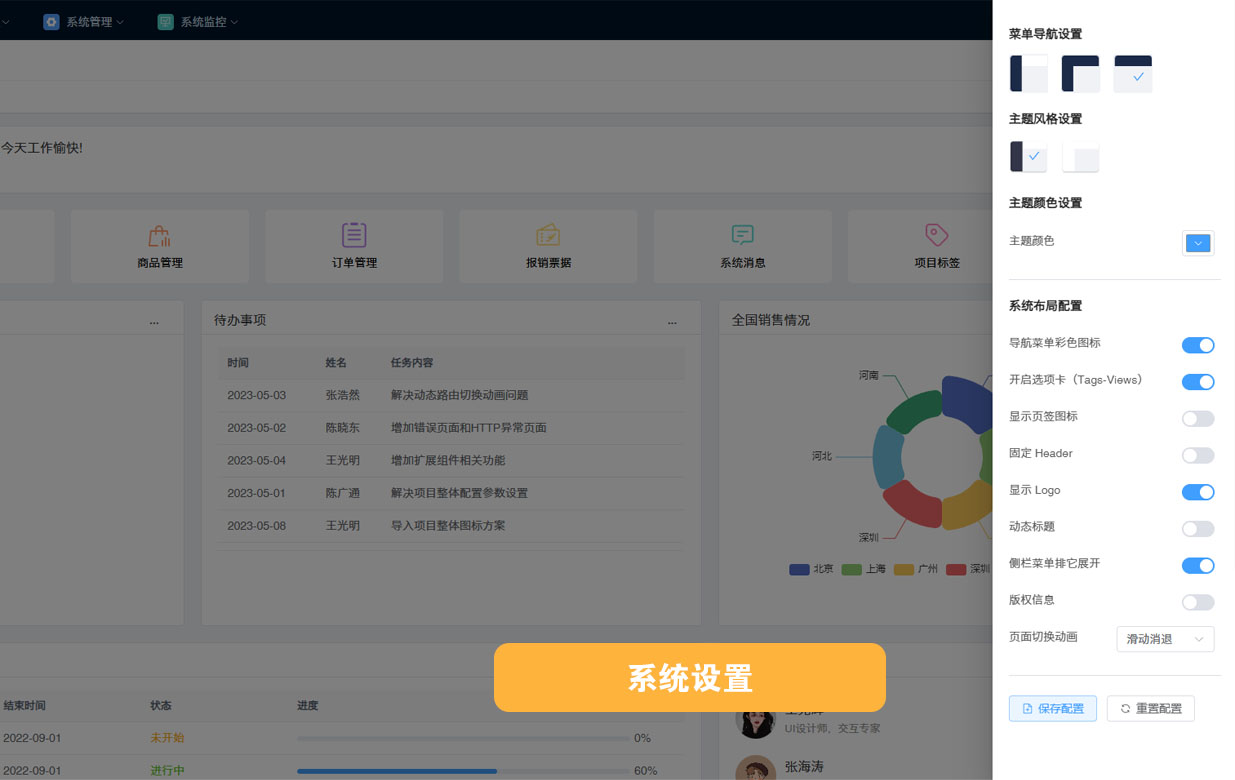The height and width of the screenshot is (780, 1235).
Task: Select the mixed navigation layout thumbnail
Action: click(x=1081, y=74)
